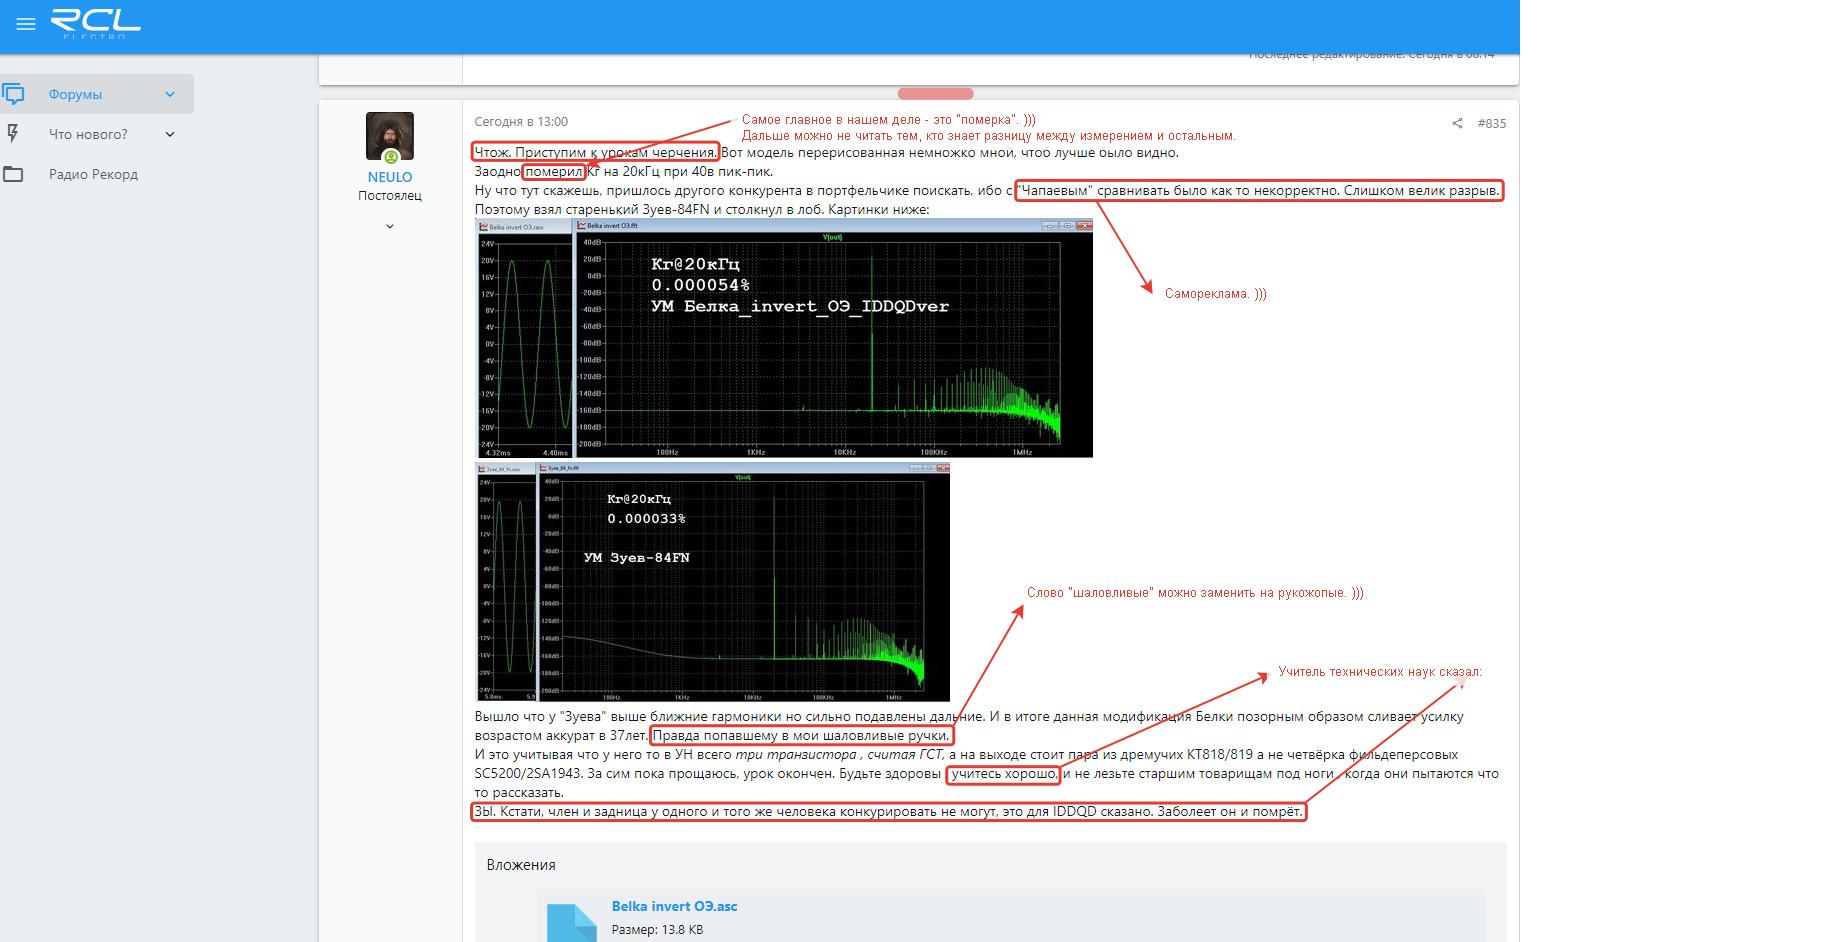
Task: Enlarge the Зуев-84FN spectrum image
Action: coord(712,581)
